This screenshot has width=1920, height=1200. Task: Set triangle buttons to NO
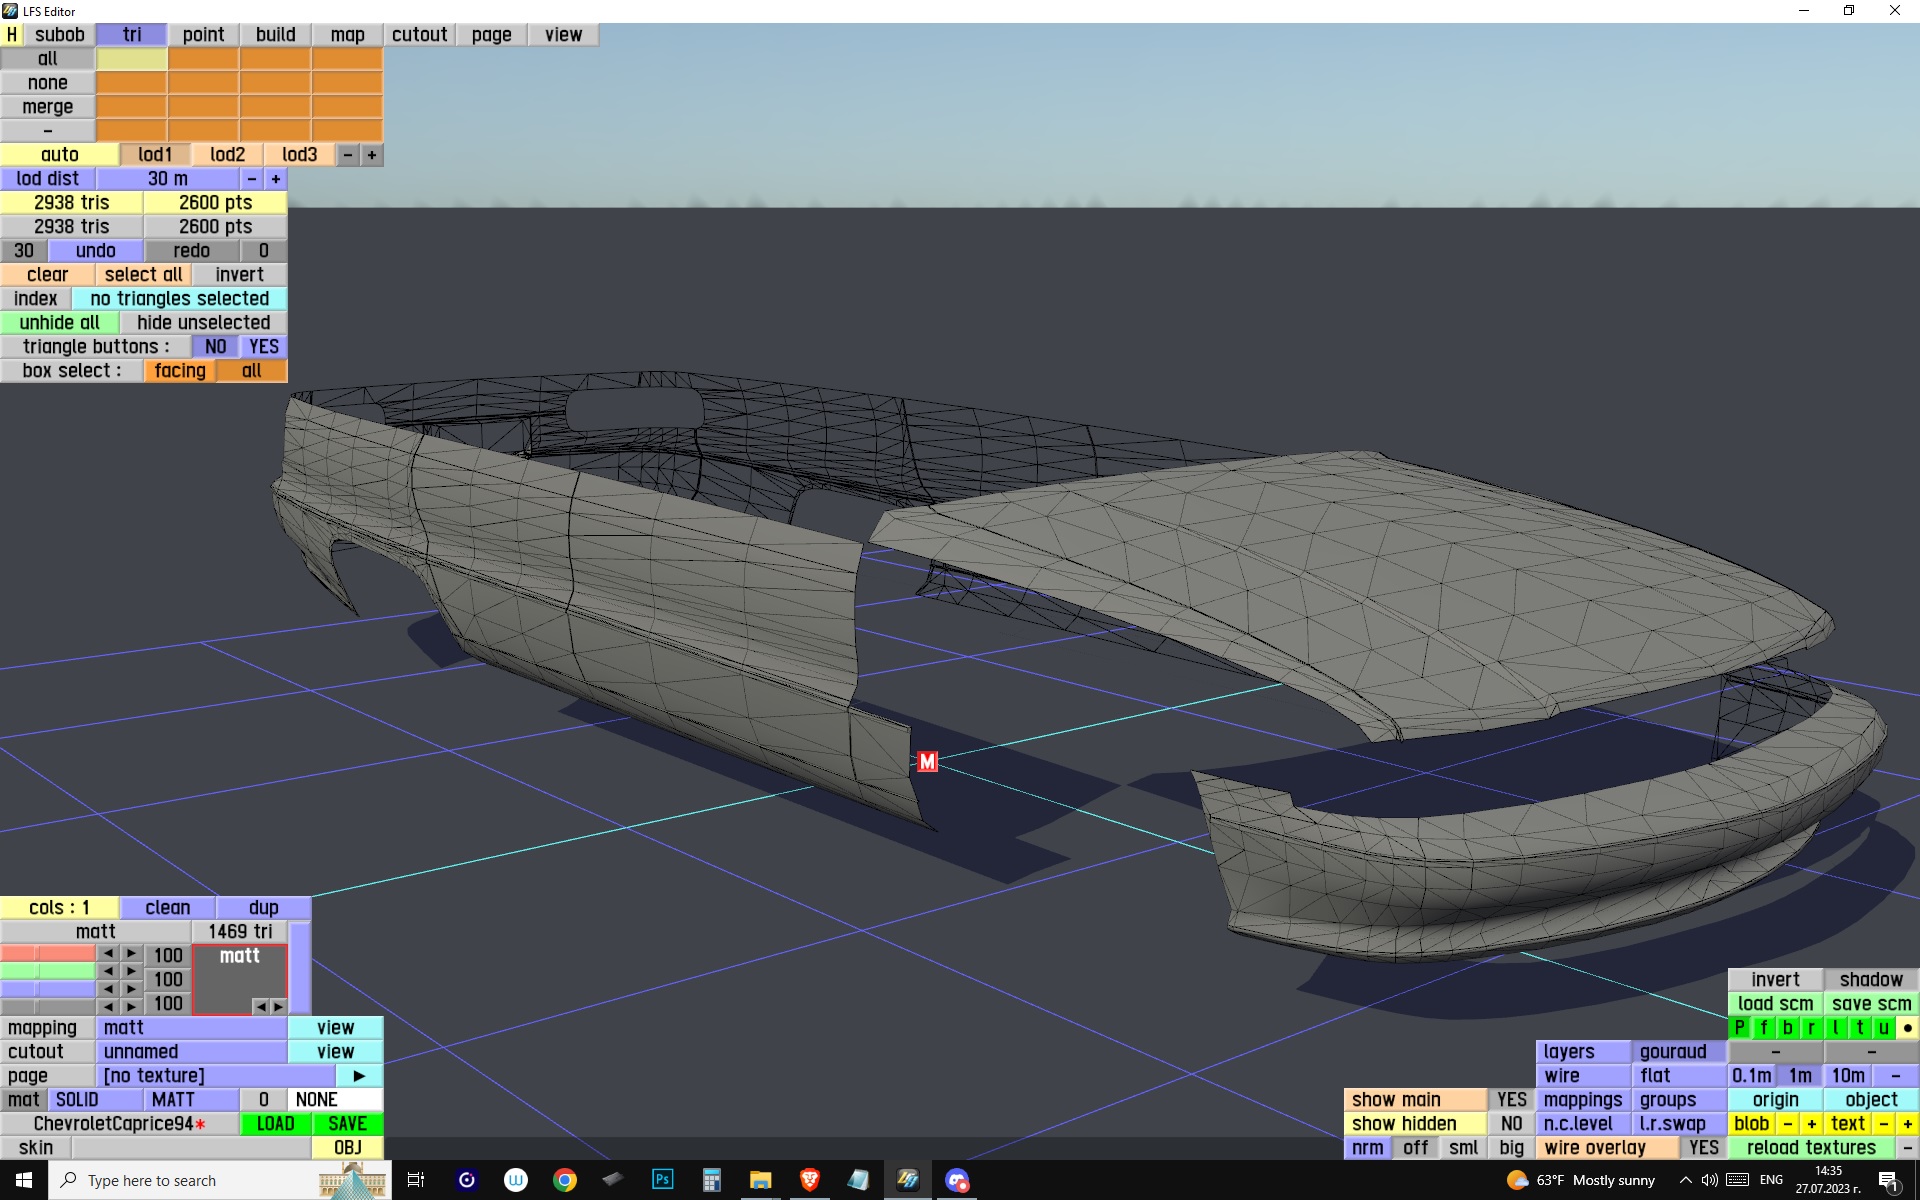point(215,347)
